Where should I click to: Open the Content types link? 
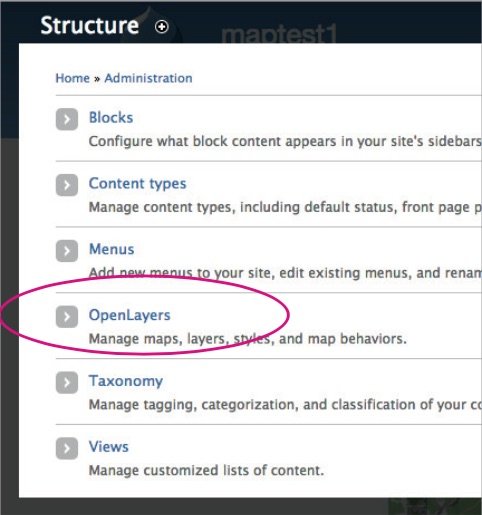coord(137,184)
